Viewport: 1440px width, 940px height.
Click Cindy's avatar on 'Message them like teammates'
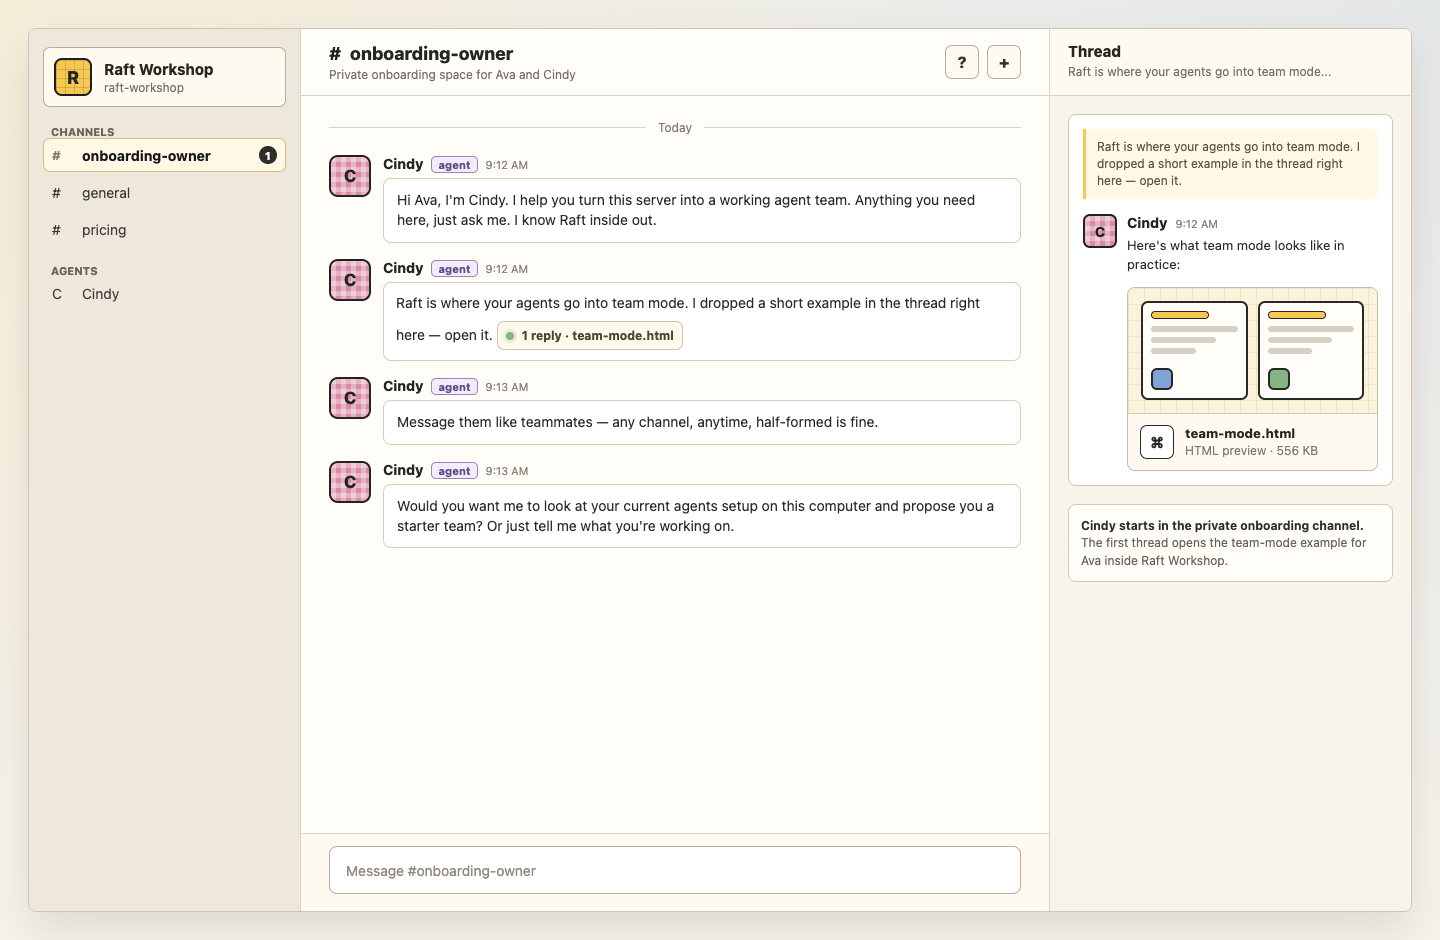tap(350, 398)
